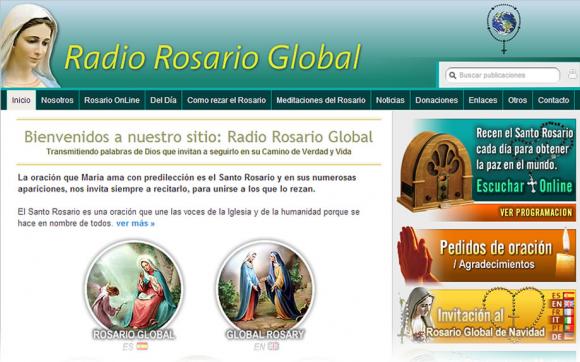Viewport: 580px width, 362px height.
Task: Click VER PROGRAMACION button
Action: pyautogui.click(x=536, y=213)
